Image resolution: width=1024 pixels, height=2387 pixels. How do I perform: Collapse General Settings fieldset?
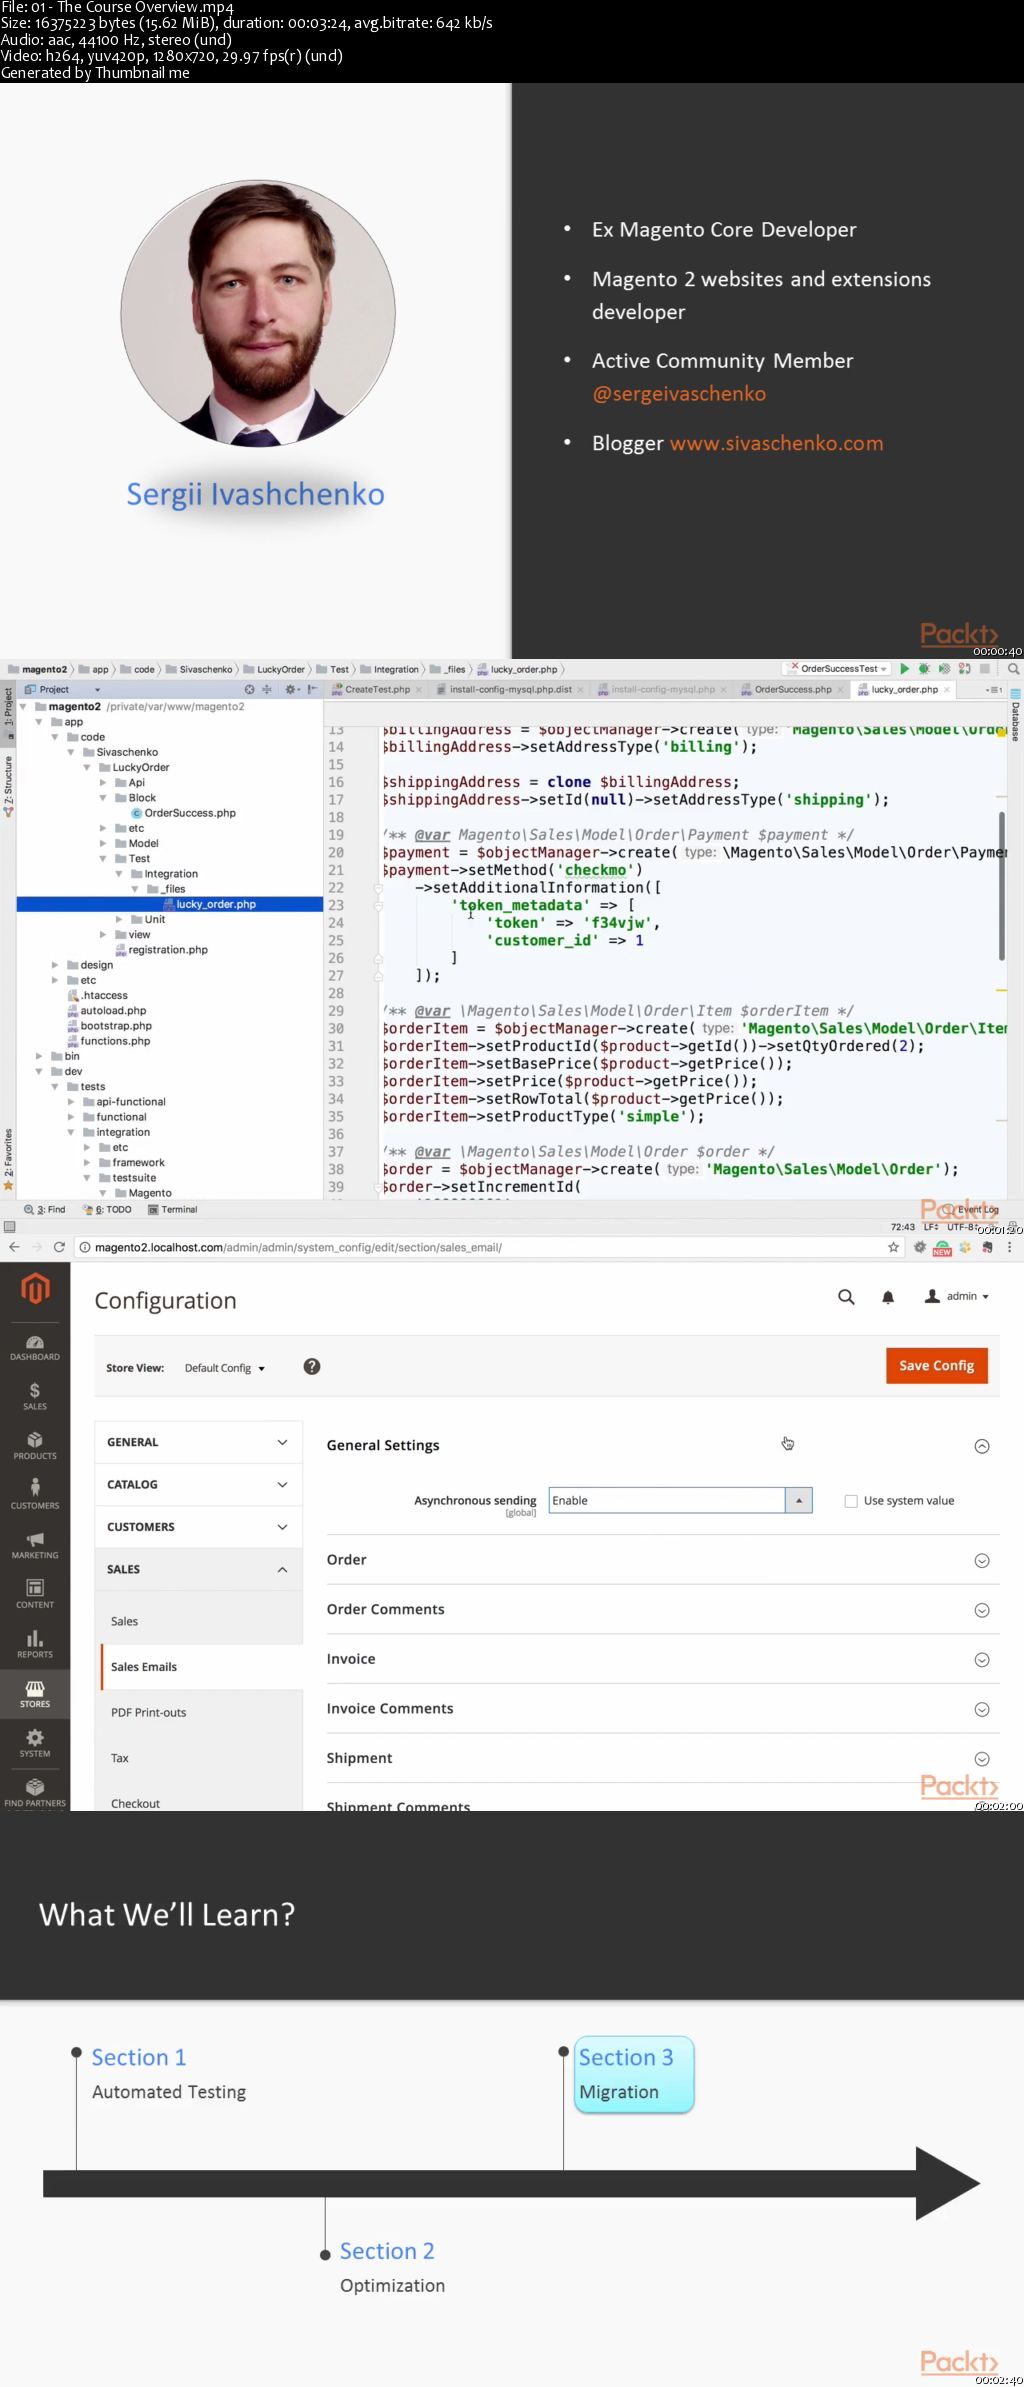tap(982, 1446)
